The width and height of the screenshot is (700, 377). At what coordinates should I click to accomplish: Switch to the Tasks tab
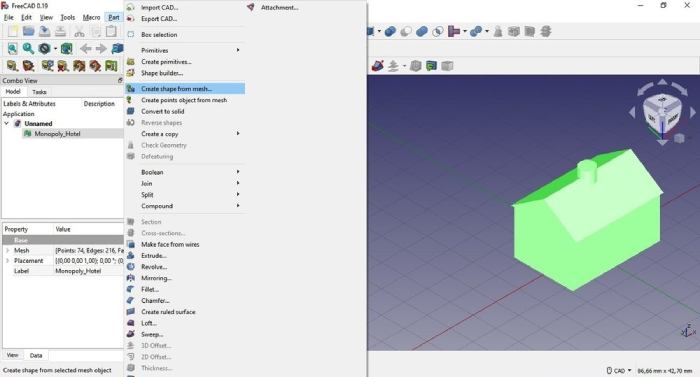pos(39,92)
